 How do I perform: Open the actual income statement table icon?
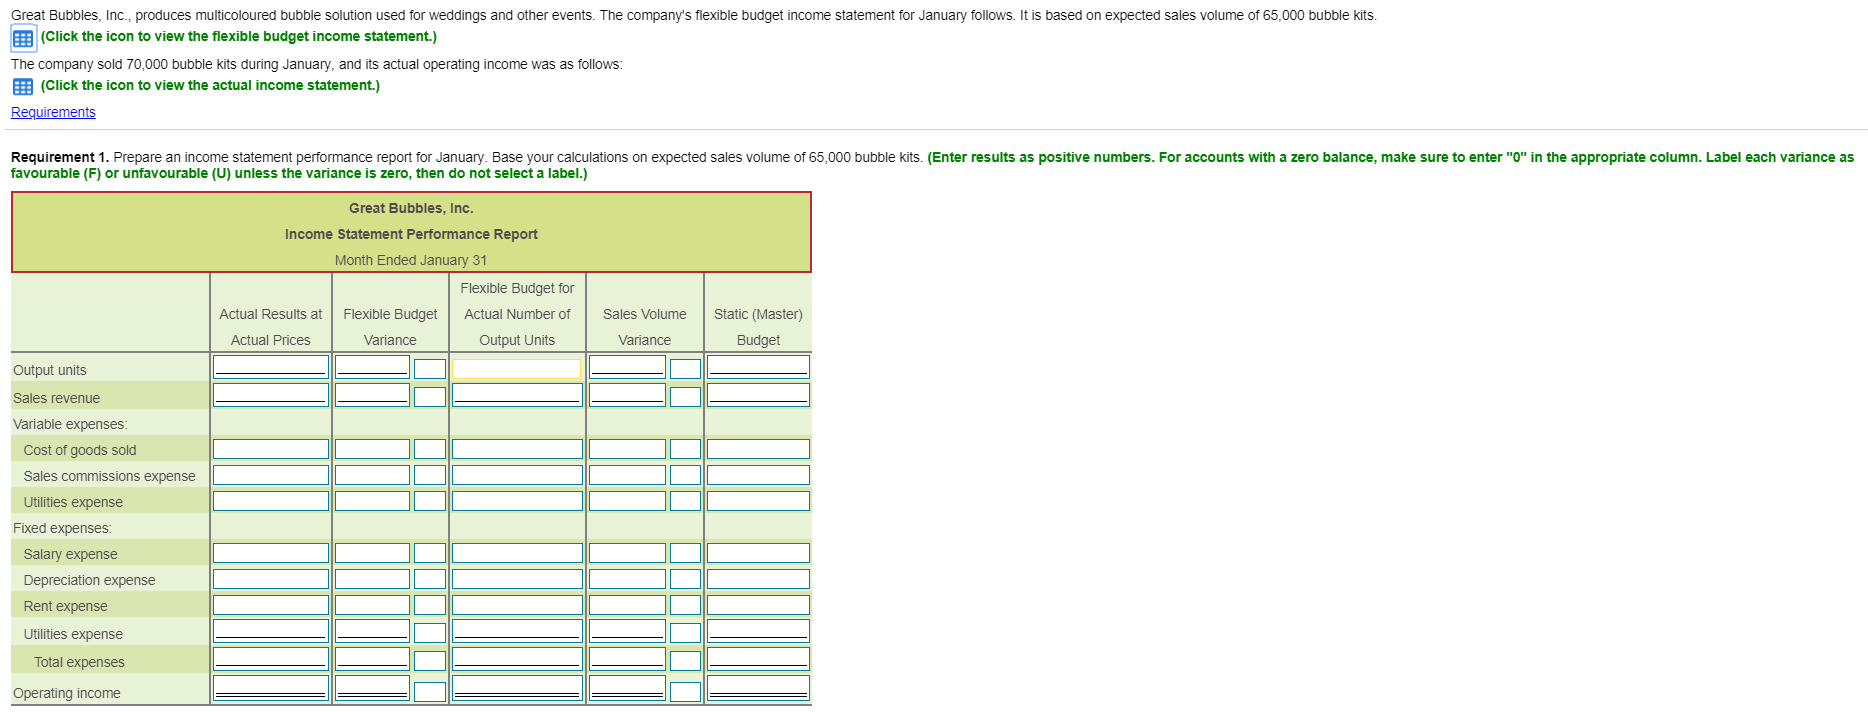click(23, 86)
